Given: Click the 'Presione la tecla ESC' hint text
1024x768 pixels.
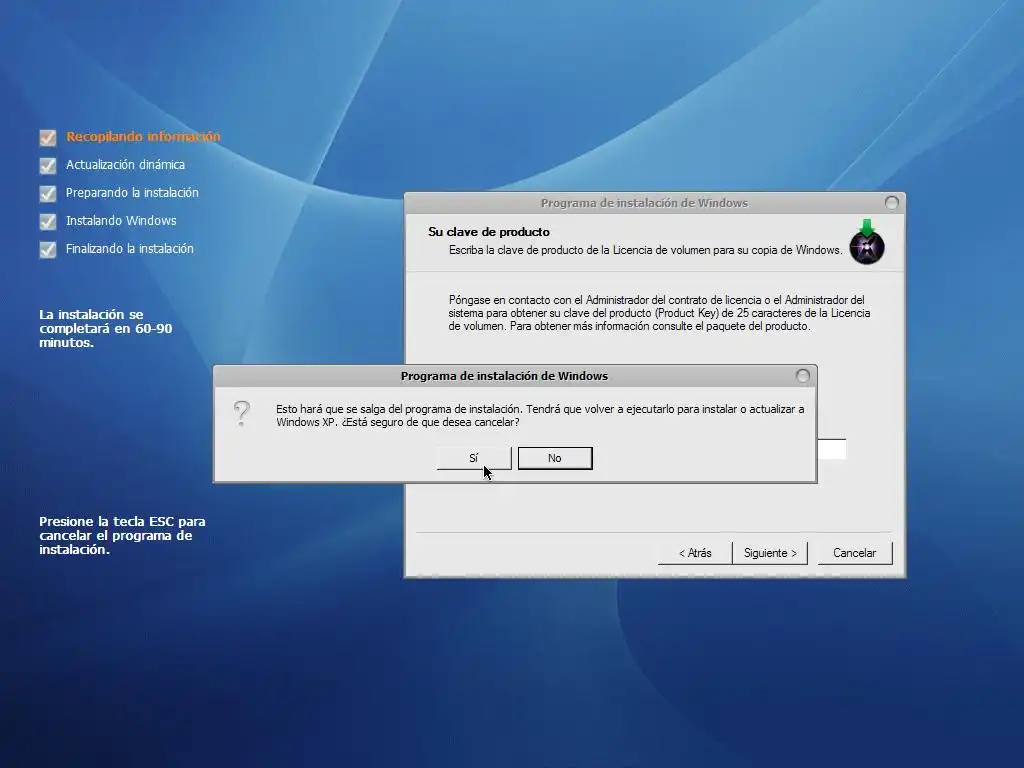Looking at the screenshot, I should pyautogui.click(x=122, y=536).
